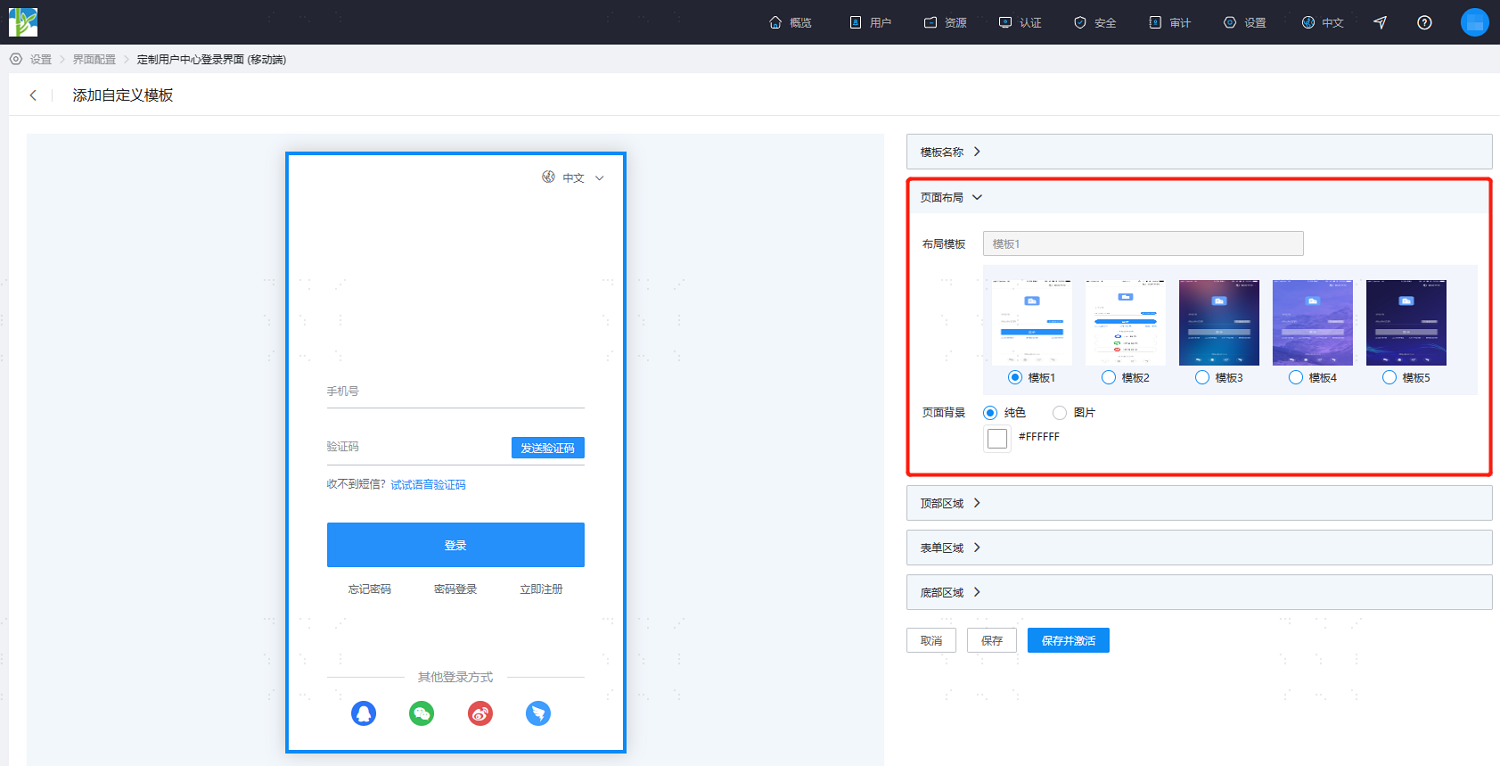Viewport: 1500px width, 766px height.
Task: Expand the 底部区域 section
Action: [x=1199, y=592]
